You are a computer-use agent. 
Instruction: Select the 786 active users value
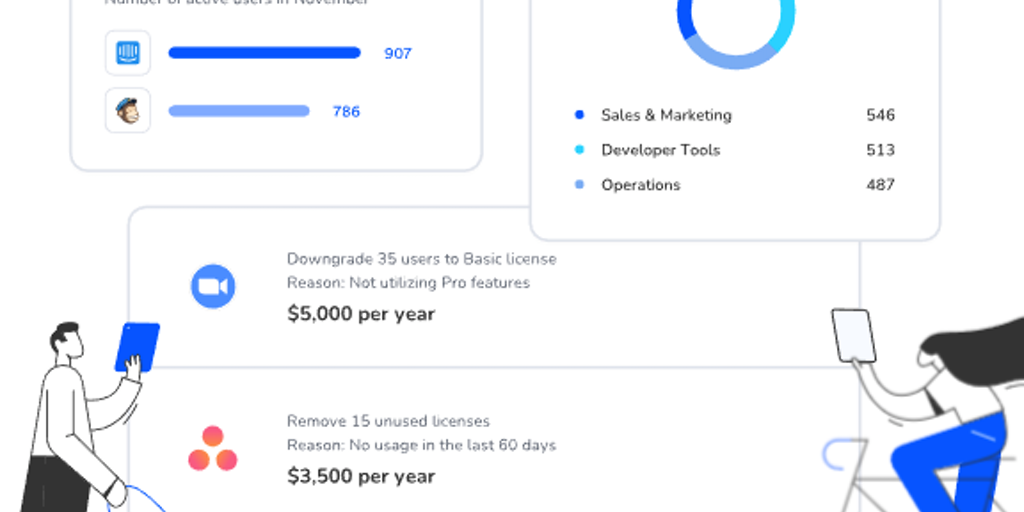[346, 112]
